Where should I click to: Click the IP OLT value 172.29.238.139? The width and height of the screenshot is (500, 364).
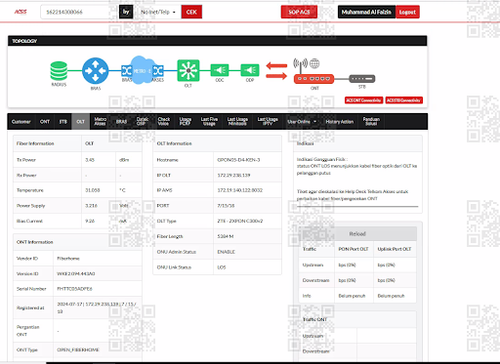point(234,175)
